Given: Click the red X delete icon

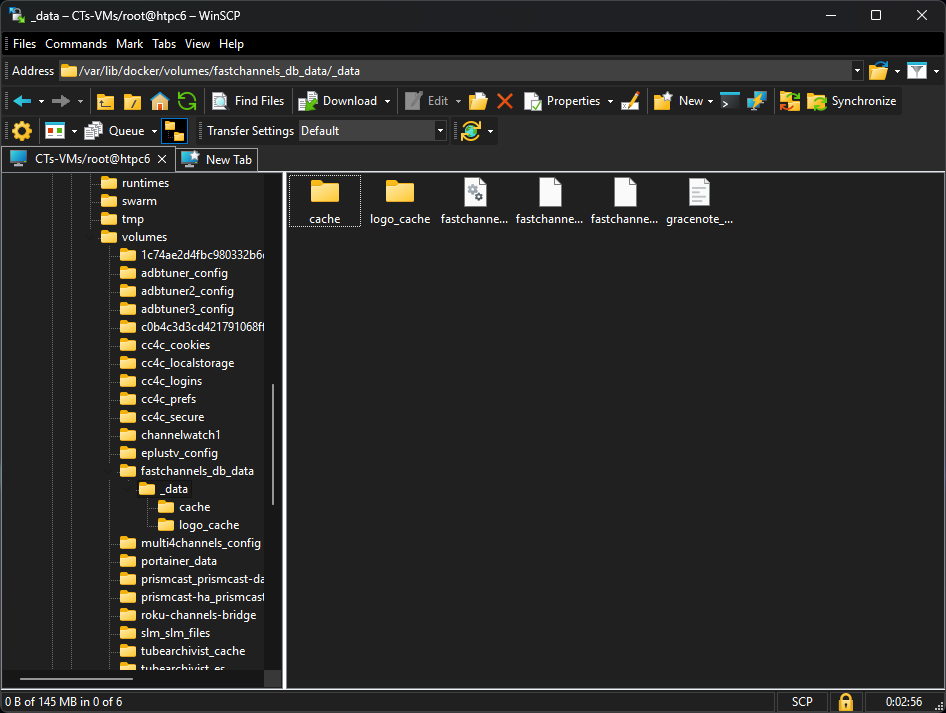Looking at the screenshot, I should (505, 101).
